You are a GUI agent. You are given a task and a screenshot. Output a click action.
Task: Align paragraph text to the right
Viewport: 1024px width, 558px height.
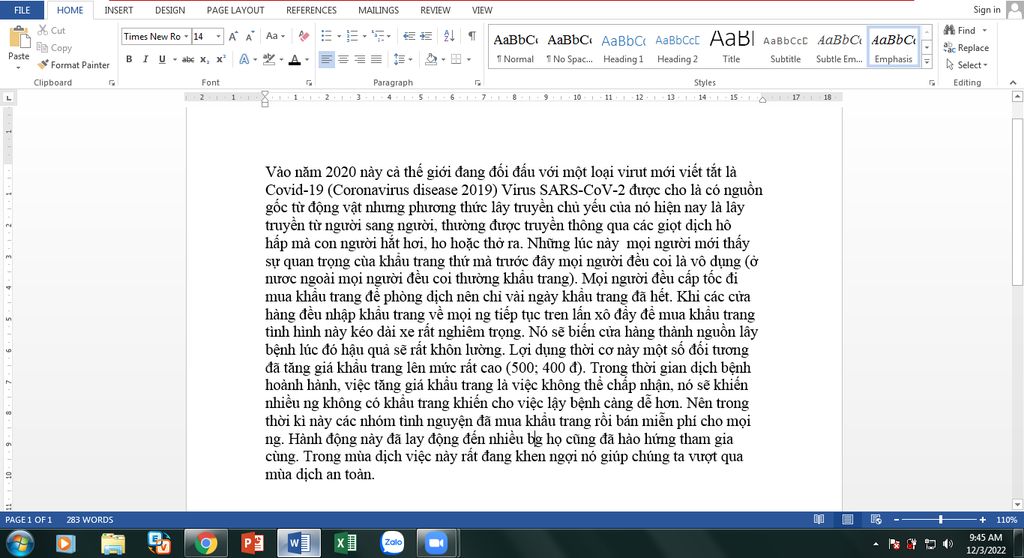click(360, 59)
